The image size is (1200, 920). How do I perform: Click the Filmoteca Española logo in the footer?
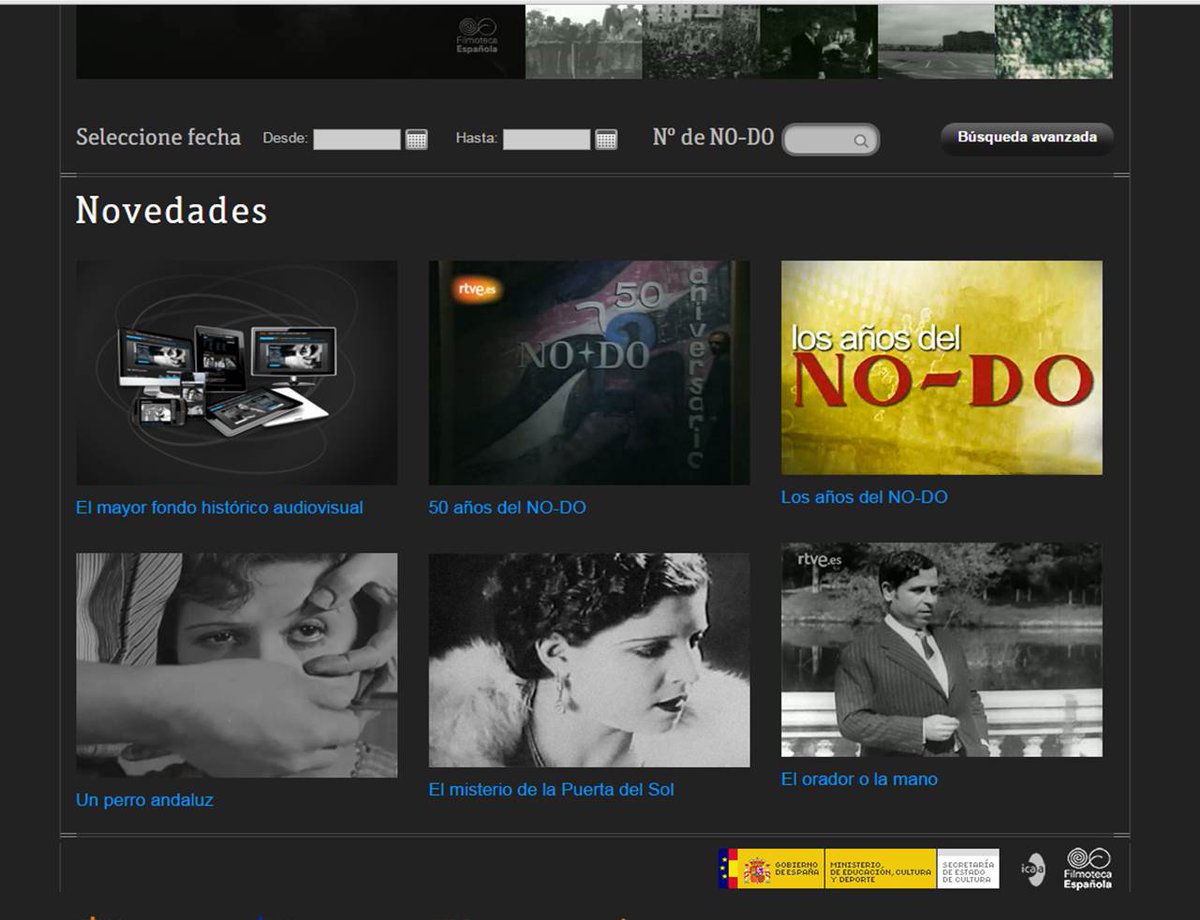point(1088,868)
